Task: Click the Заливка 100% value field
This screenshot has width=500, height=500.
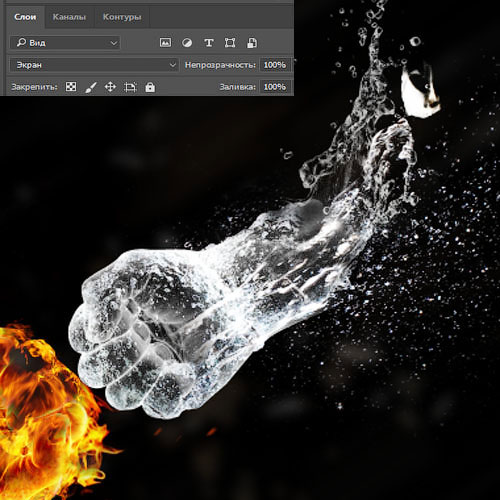Action: 275,87
